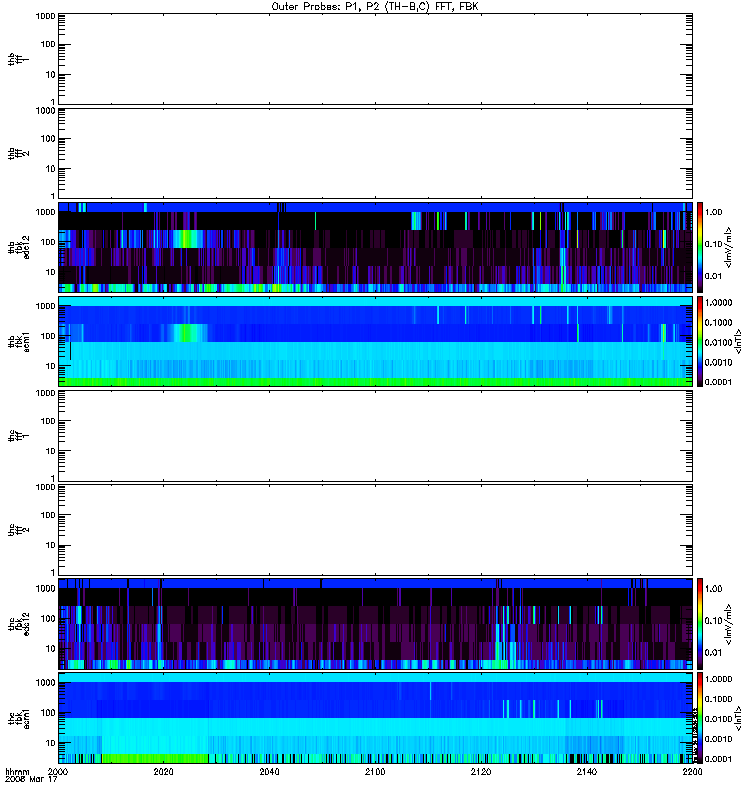Click the plot title Outer Probes text
Screen dimensions: 750x800
375,7
